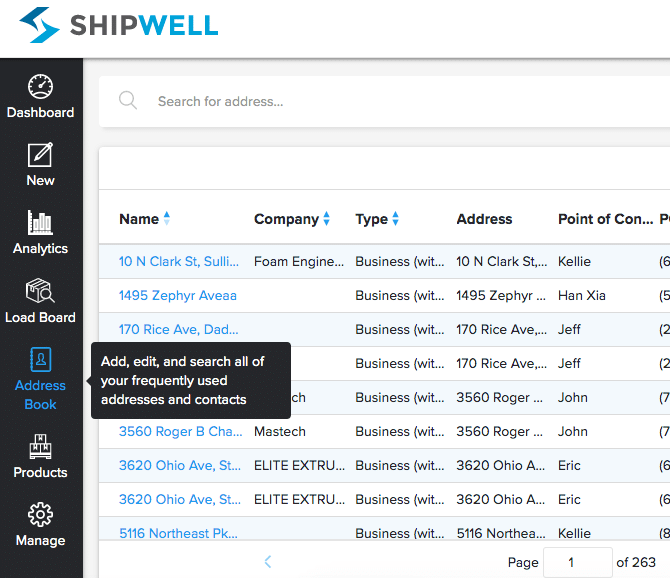This screenshot has width=670, height=578.
Task: Click the Load Board label in sidebar
Action: coord(40,317)
